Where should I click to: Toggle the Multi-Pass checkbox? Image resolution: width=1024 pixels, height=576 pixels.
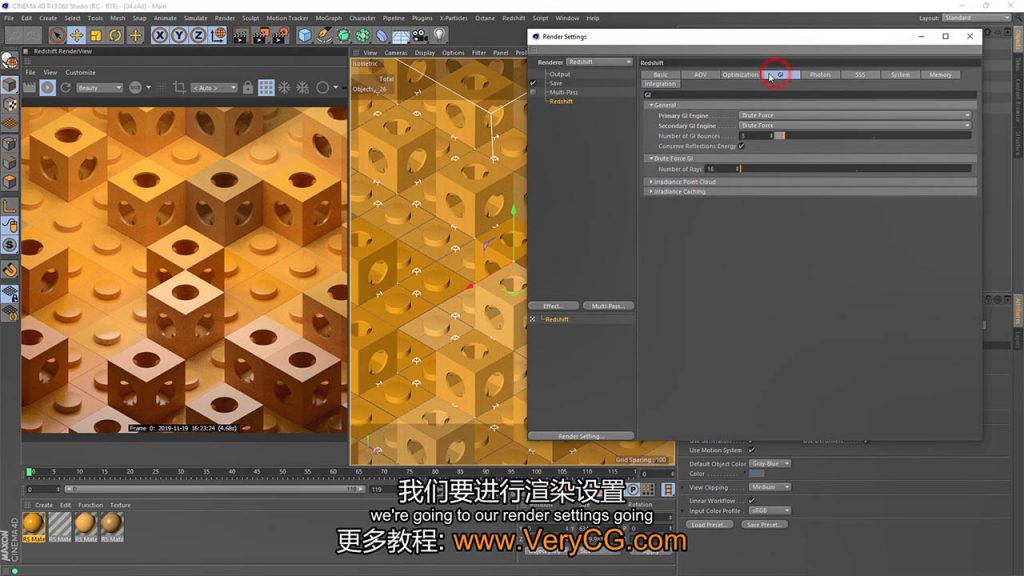coord(533,92)
